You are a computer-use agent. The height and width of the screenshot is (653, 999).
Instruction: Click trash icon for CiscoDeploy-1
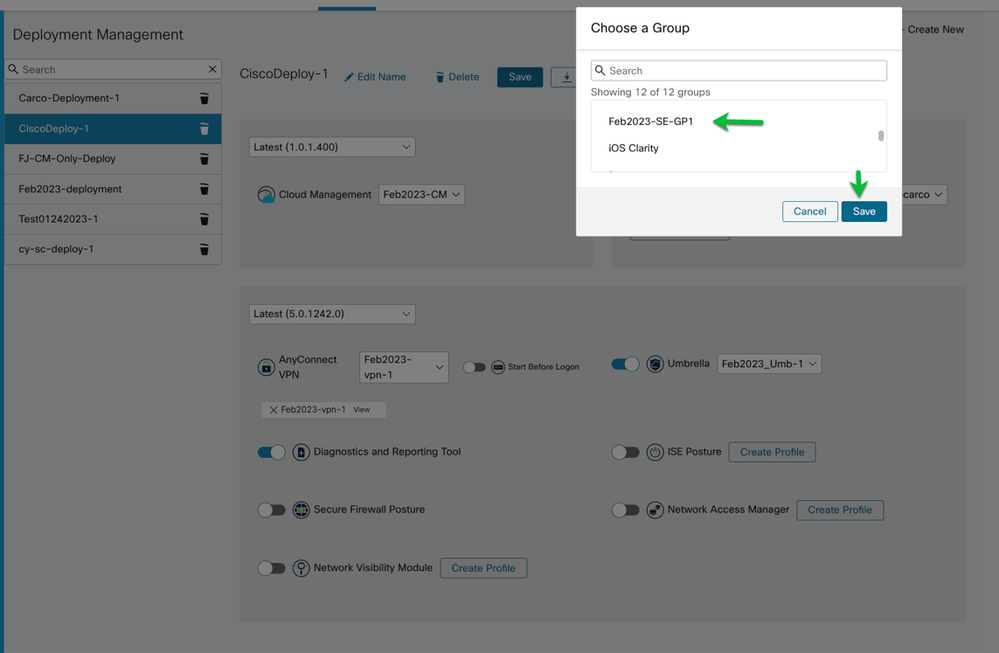[x=204, y=129]
